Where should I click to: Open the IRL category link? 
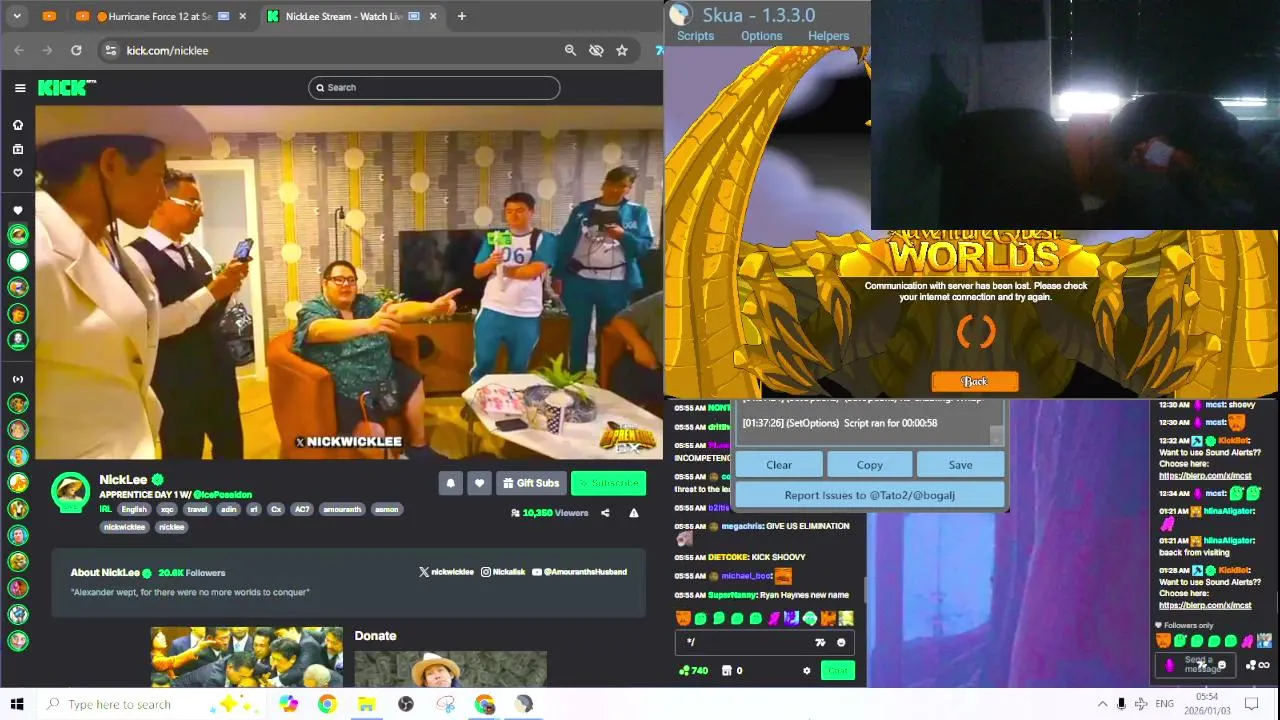pyautogui.click(x=105, y=510)
